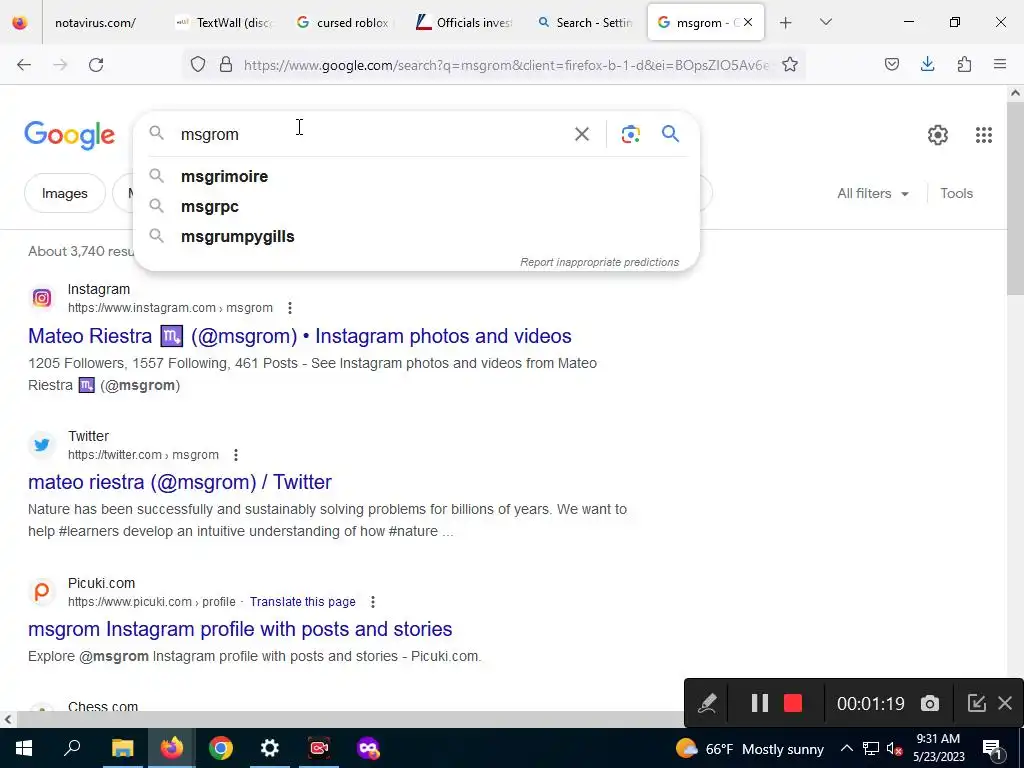The height and width of the screenshot is (768, 1024).
Task: Switch to cursed roblox tab
Action: click(344, 23)
